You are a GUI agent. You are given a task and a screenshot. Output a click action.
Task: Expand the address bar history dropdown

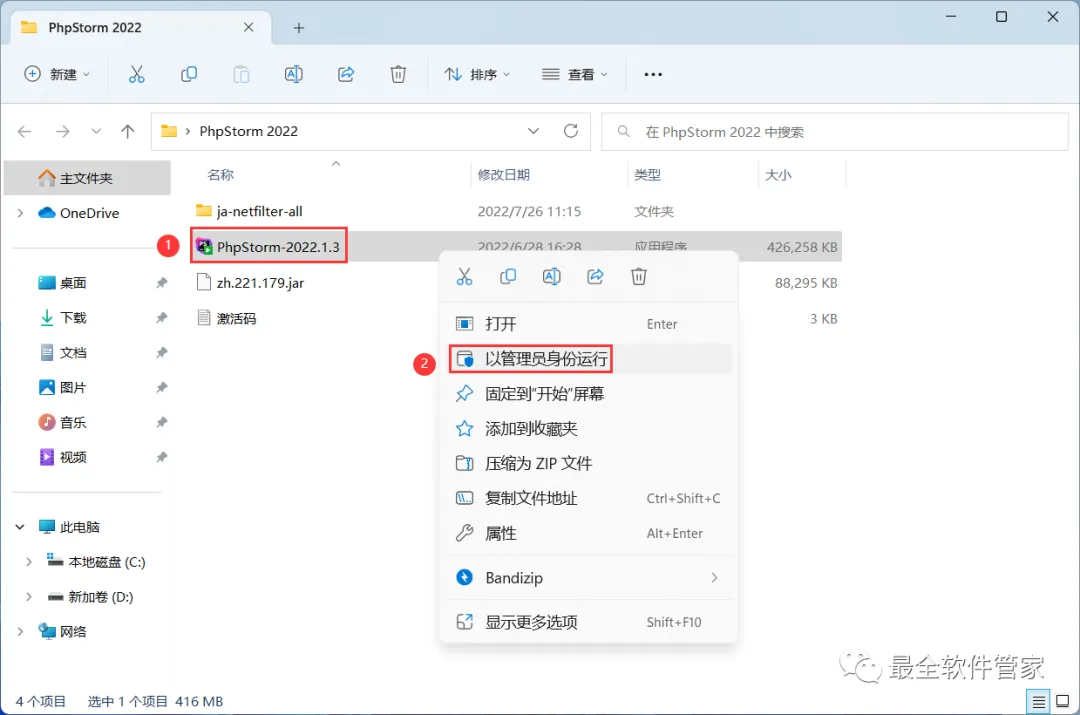pyautogui.click(x=533, y=131)
